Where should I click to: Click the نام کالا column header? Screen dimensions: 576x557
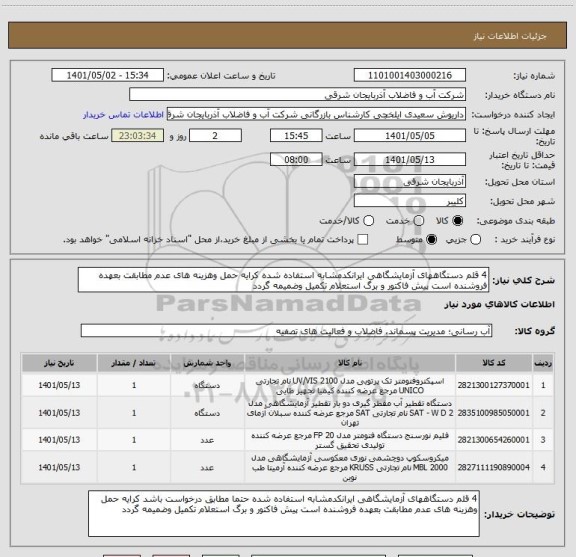(x=350, y=363)
